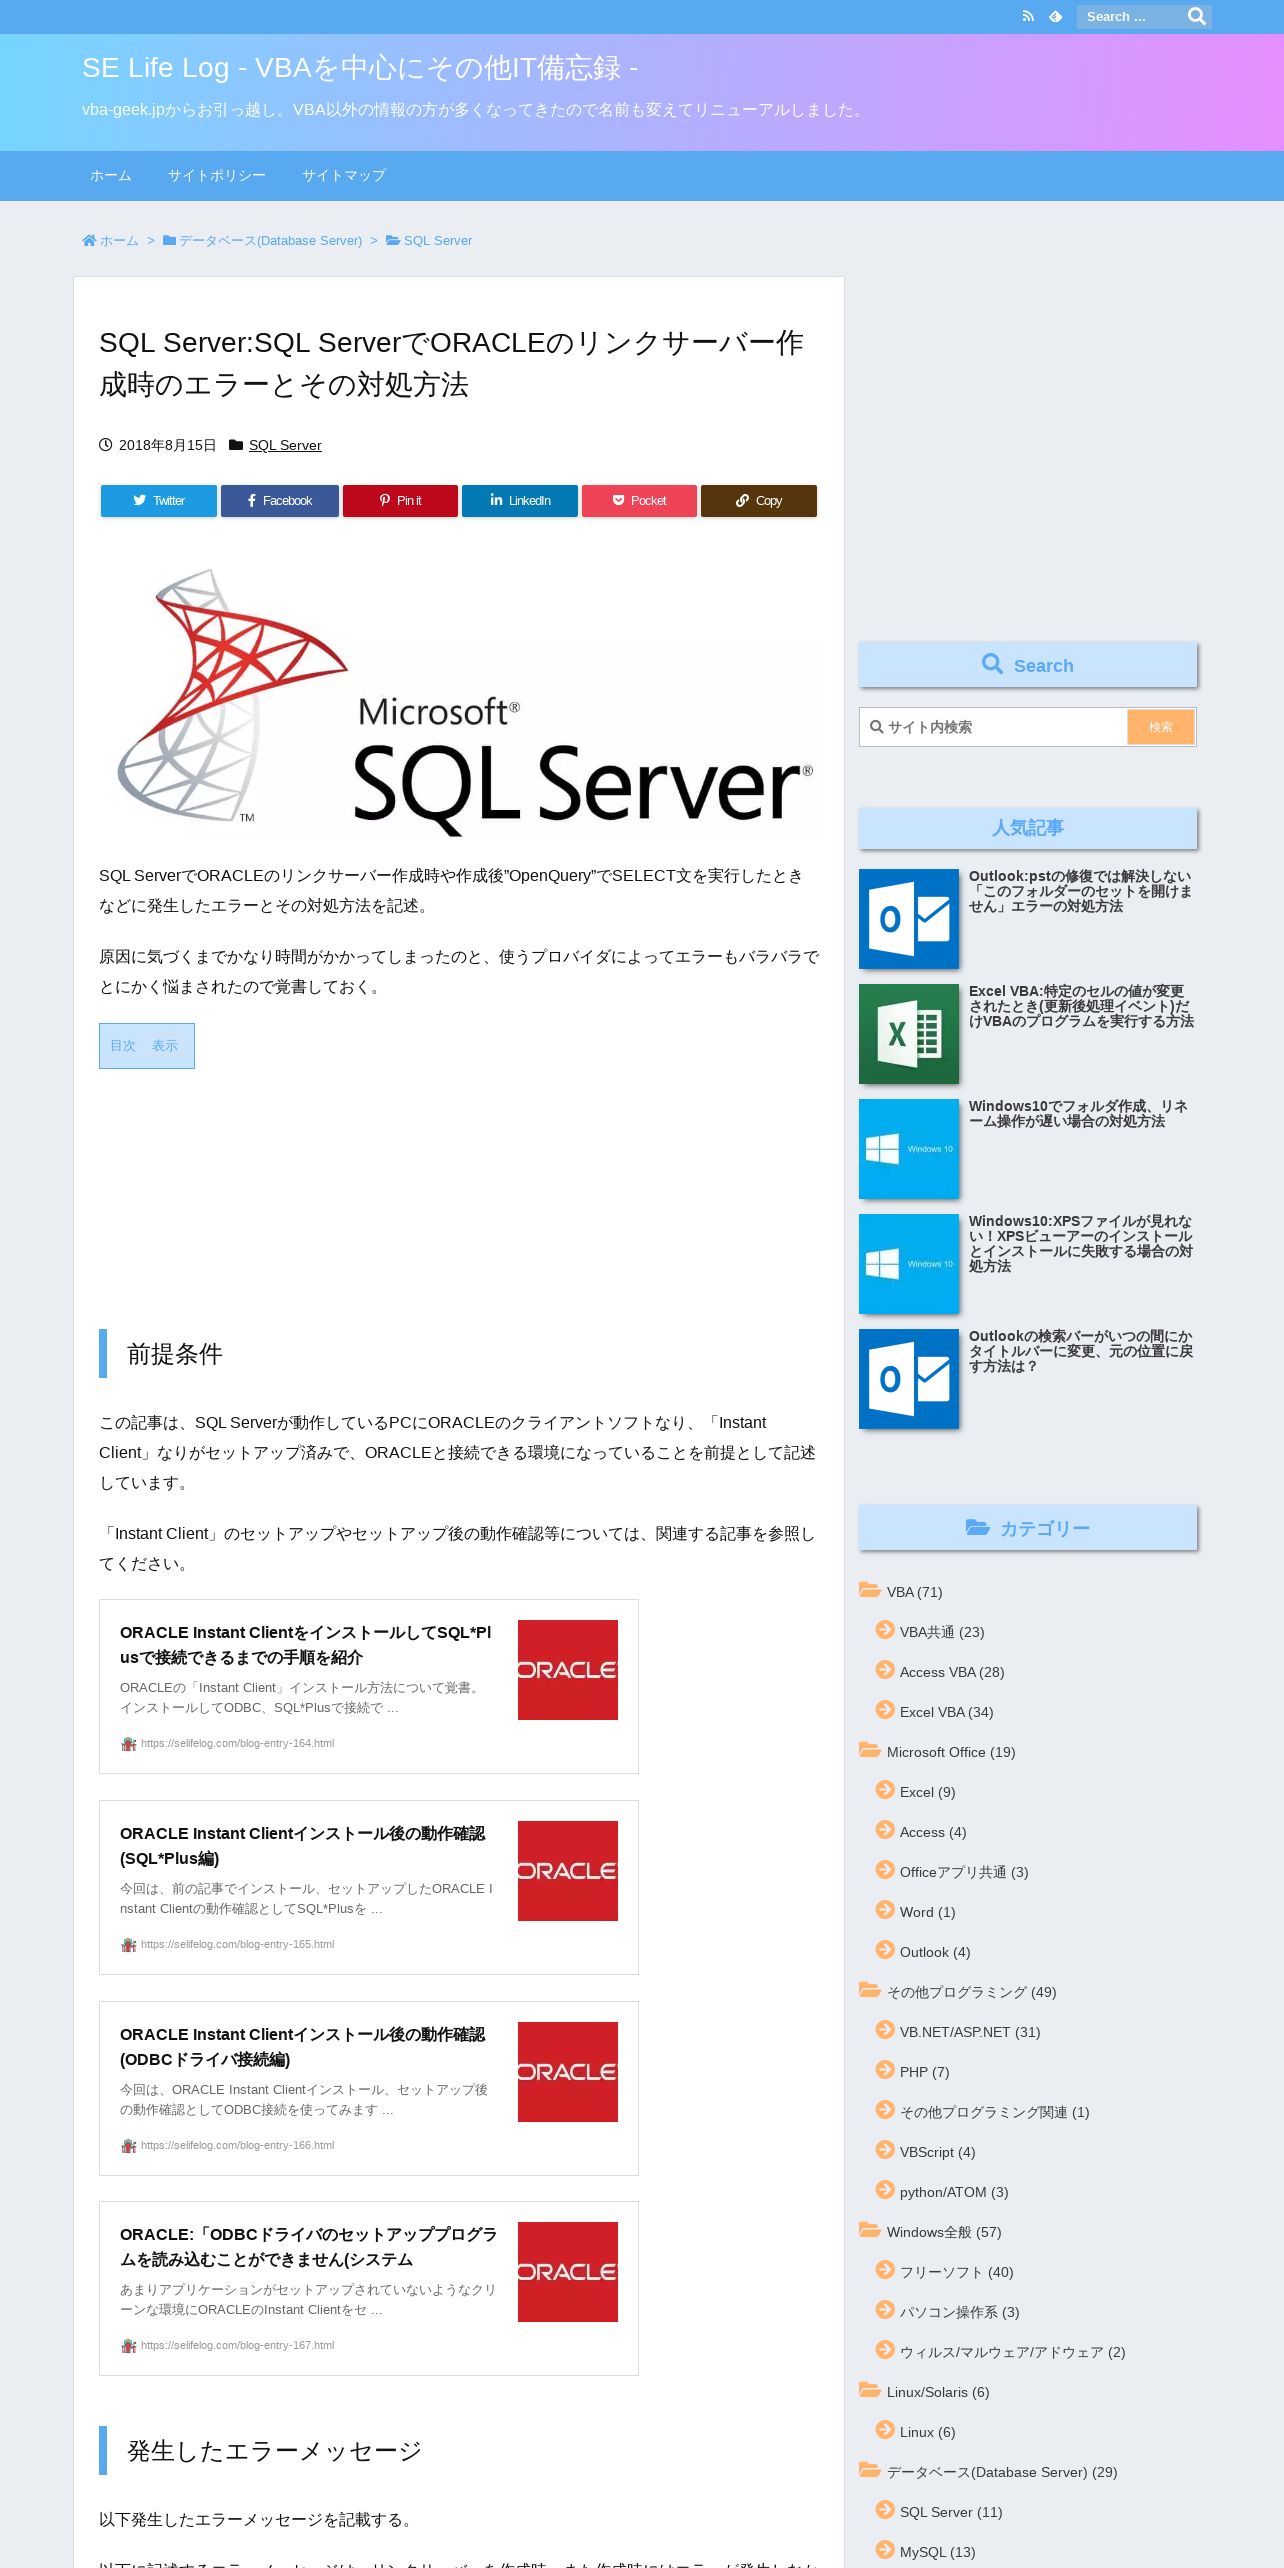
Task: Click the folder icon beside VBA (71)
Action: (x=869, y=1590)
